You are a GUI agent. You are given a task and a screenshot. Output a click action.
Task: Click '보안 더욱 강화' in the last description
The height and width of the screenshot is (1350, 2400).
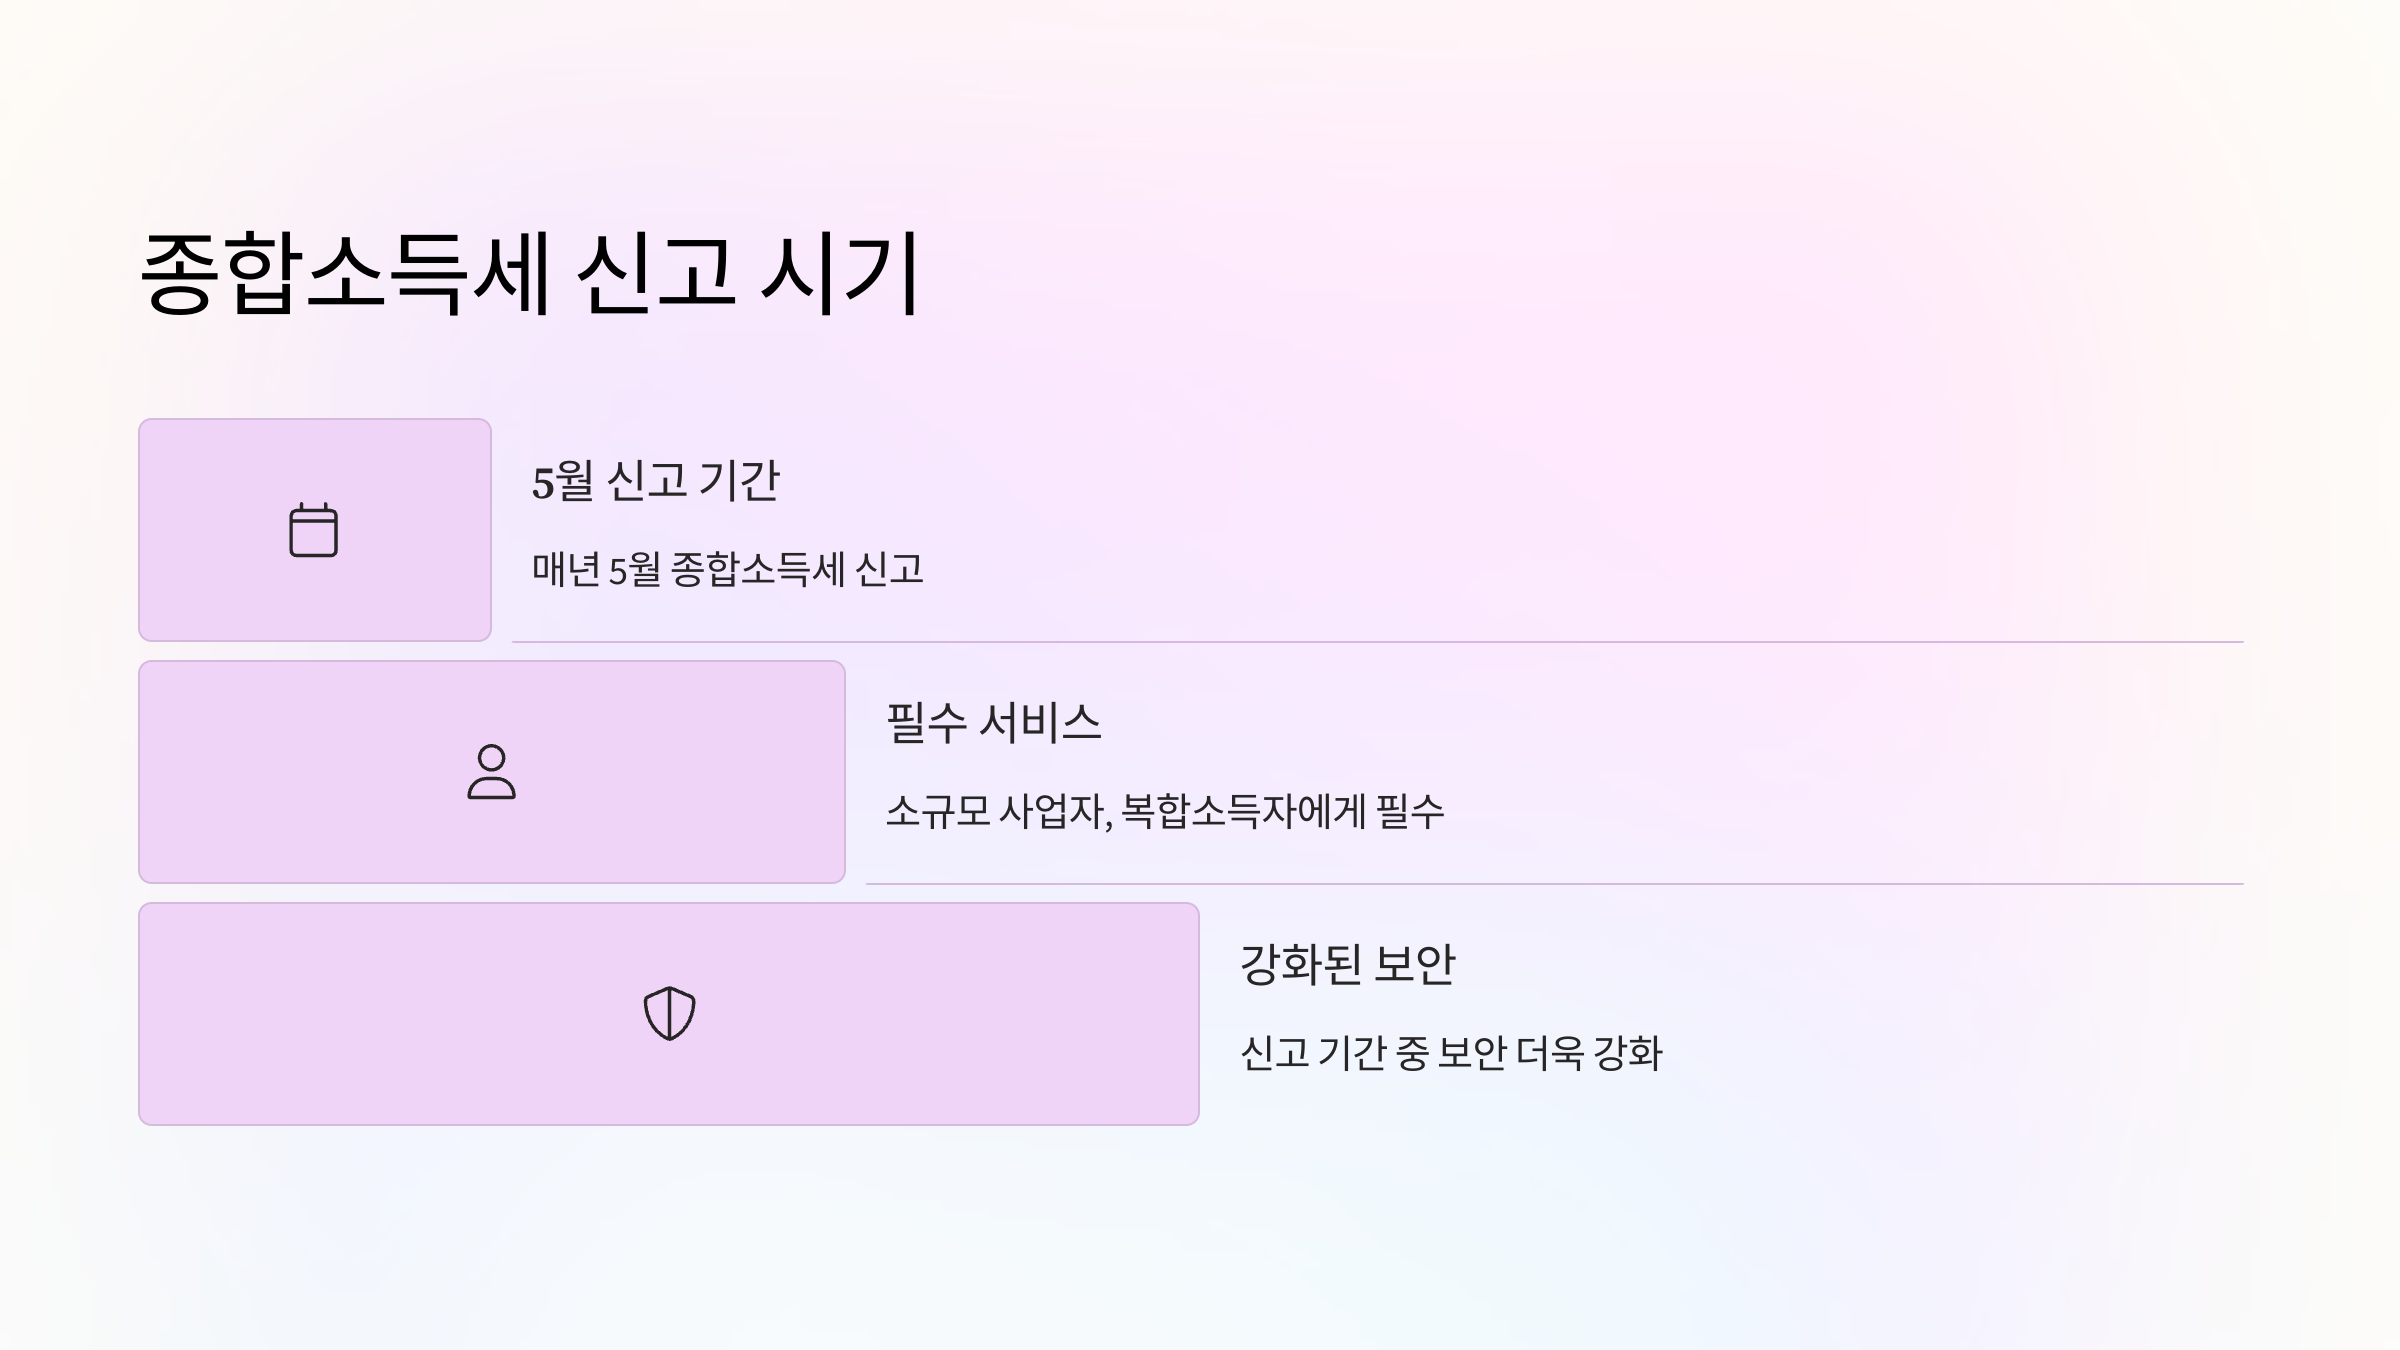[x=1549, y=1053]
